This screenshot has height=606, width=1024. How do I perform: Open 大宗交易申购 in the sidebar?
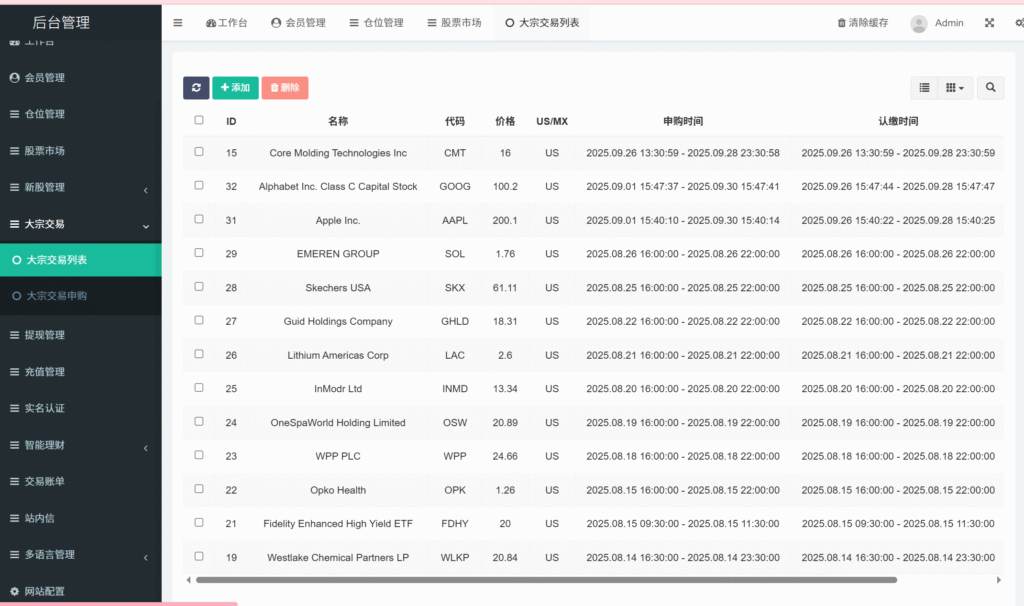[57, 296]
